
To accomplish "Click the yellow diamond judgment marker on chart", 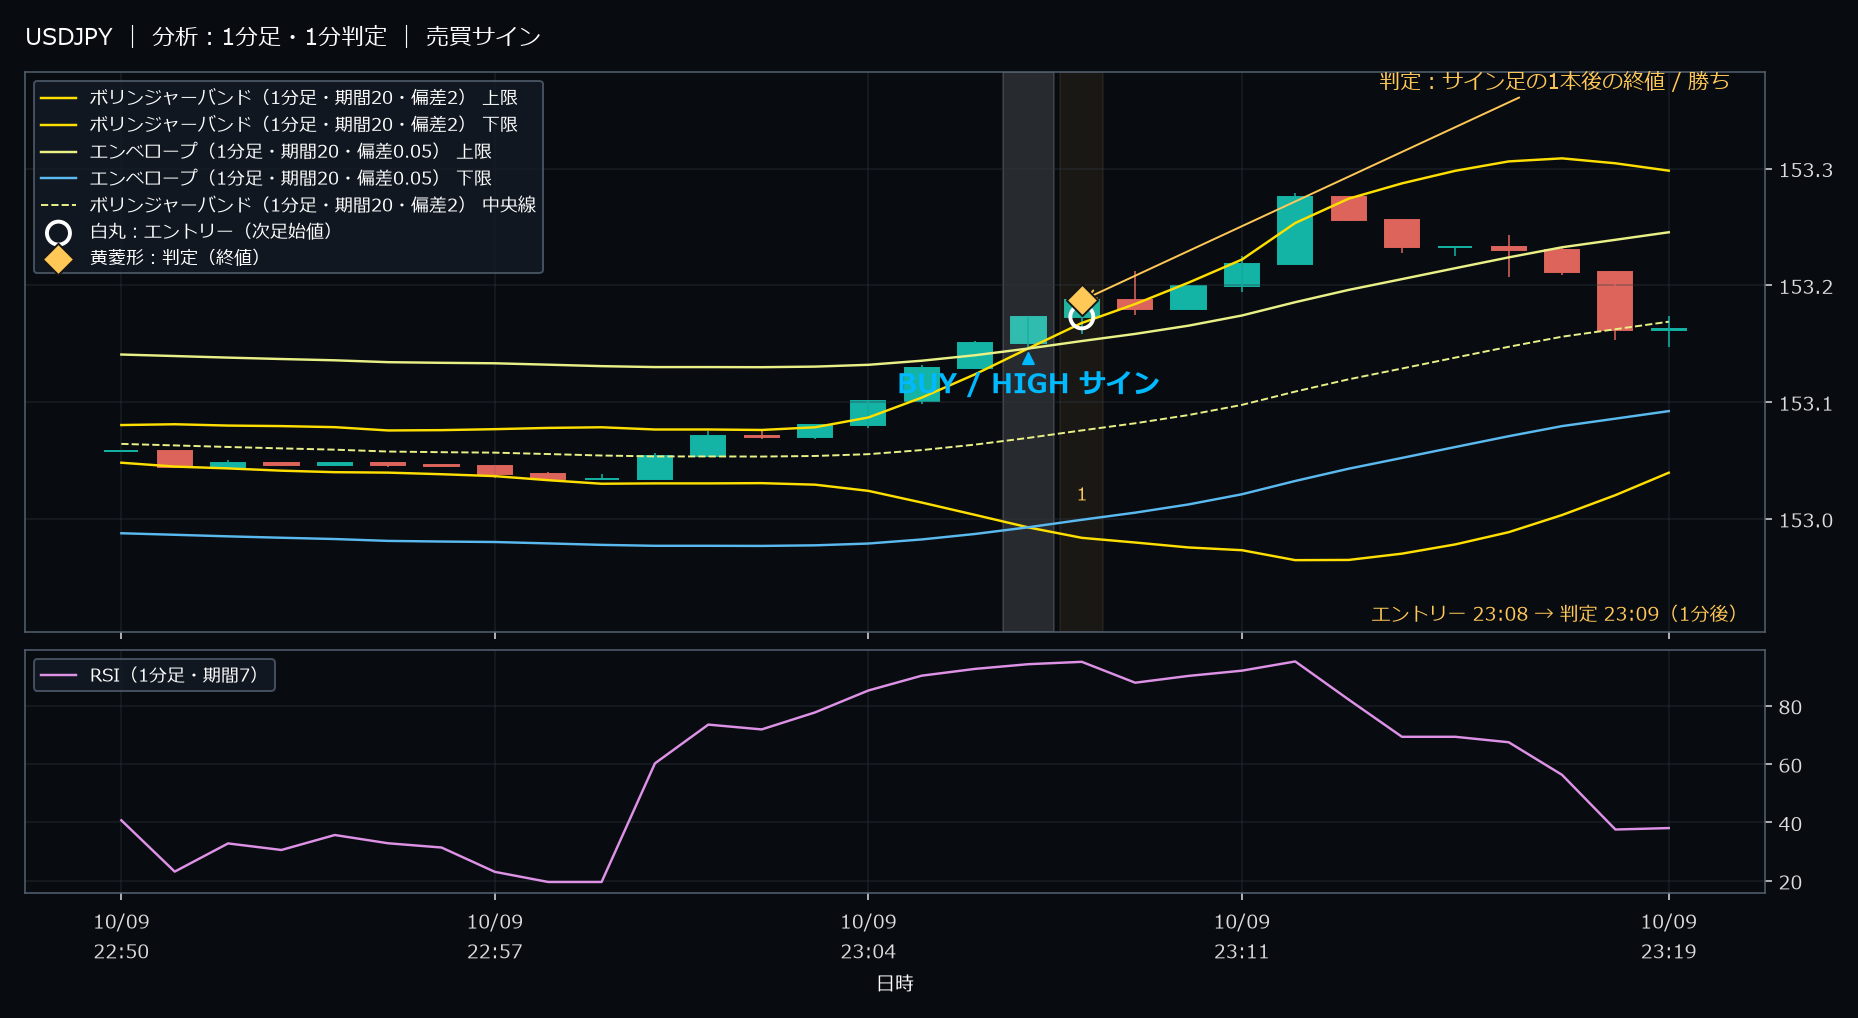I will tap(1082, 301).
